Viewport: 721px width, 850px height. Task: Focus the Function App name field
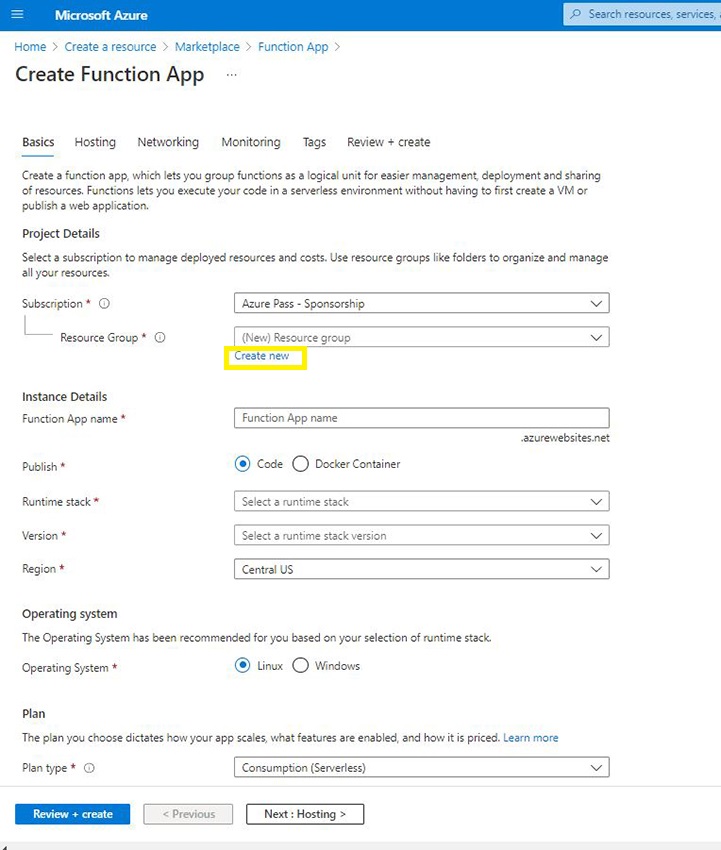pyautogui.click(x=421, y=418)
